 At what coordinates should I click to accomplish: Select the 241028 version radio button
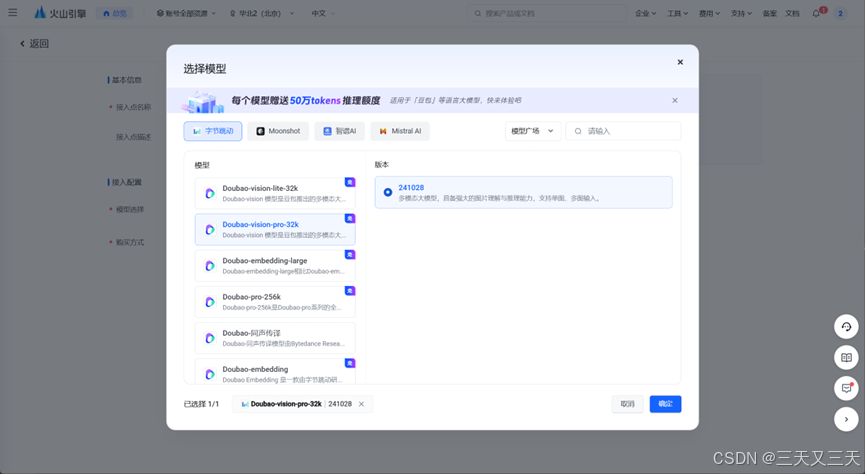388,192
